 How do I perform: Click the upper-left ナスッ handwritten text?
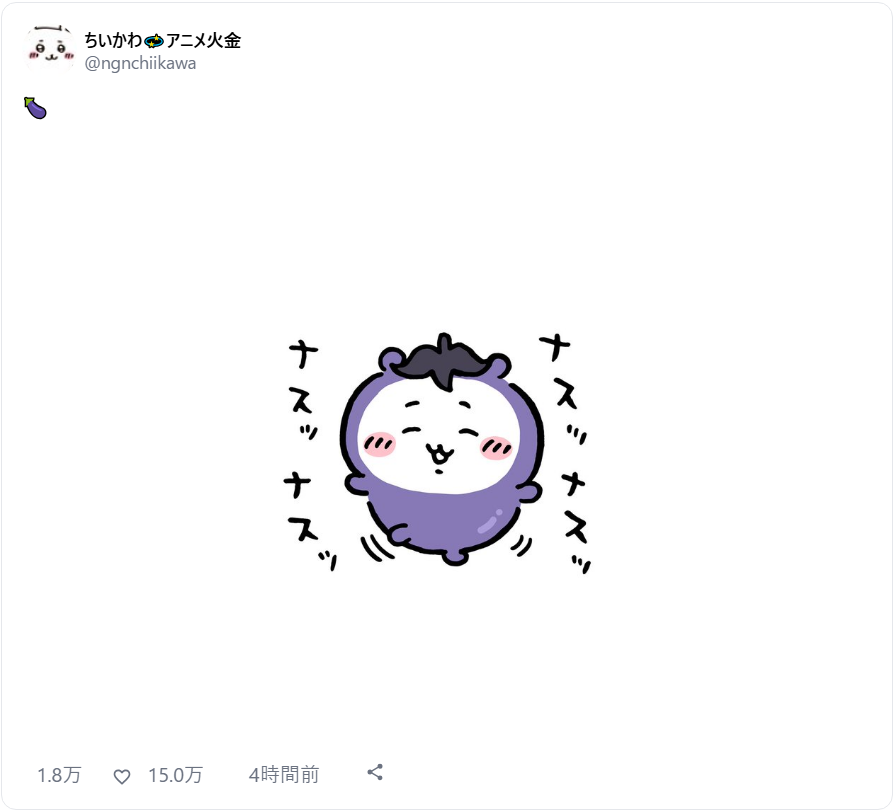[x=303, y=391]
